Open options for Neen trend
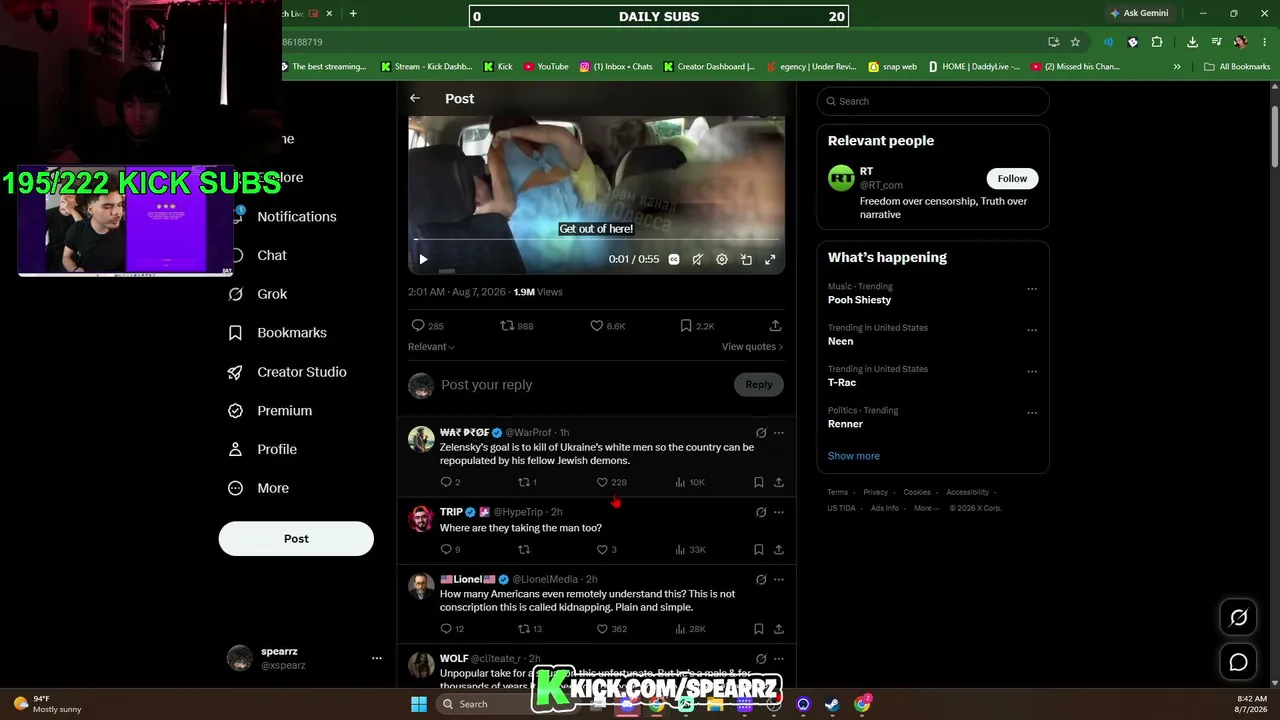 (1032, 330)
